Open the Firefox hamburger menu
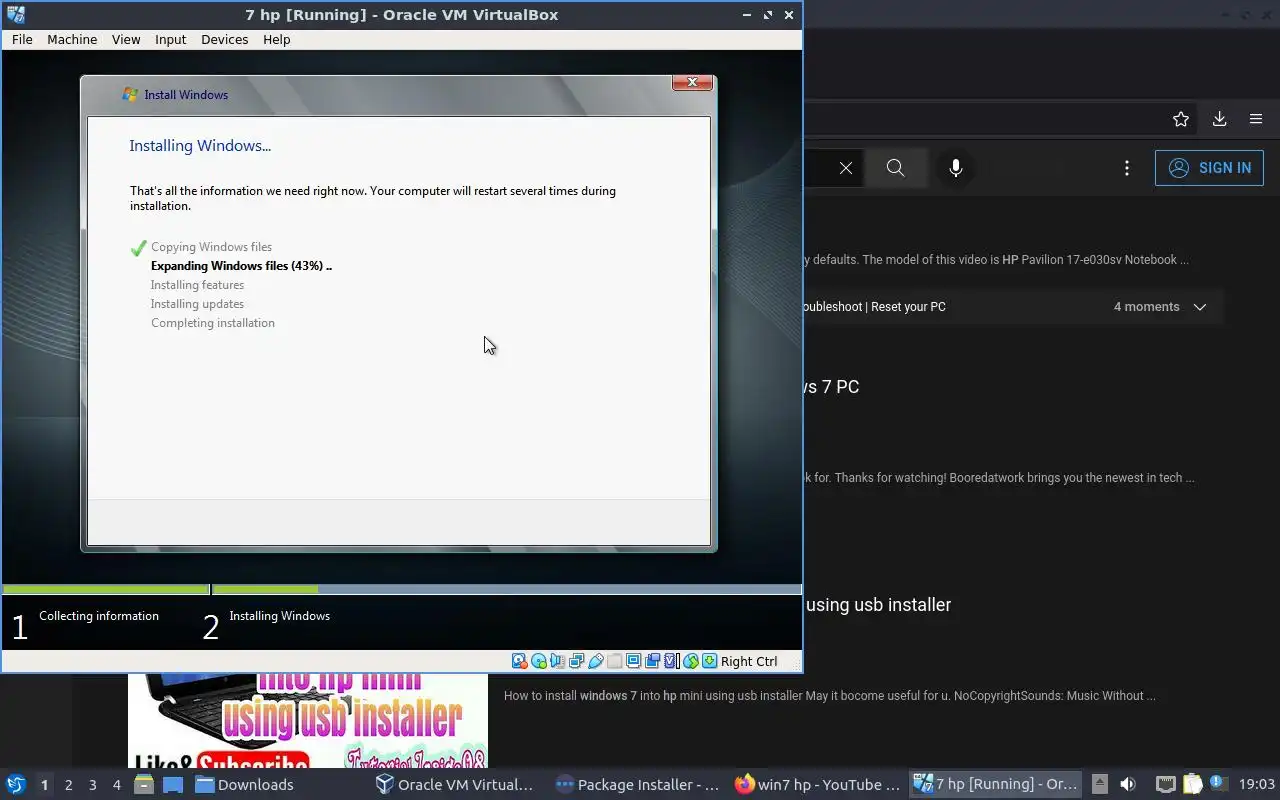Viewport: 1280px width, 800px height. pos(1256,119)
